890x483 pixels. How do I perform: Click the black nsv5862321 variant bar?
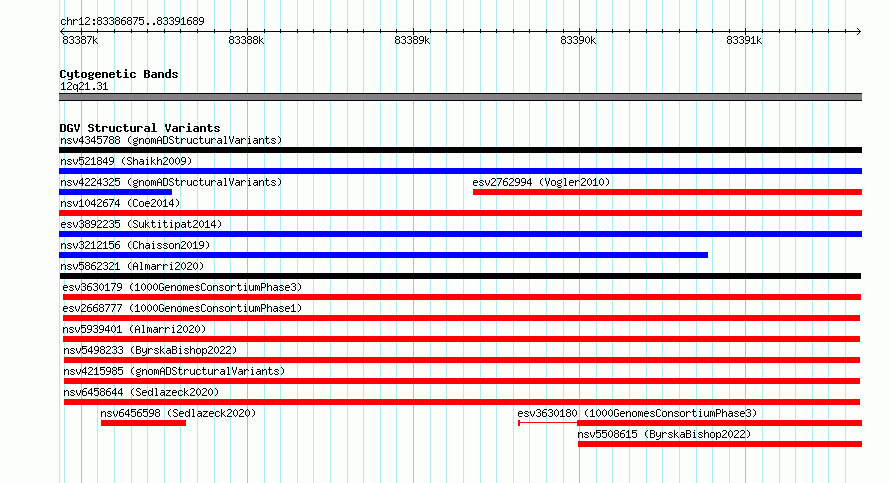click(x=460, y=276)
